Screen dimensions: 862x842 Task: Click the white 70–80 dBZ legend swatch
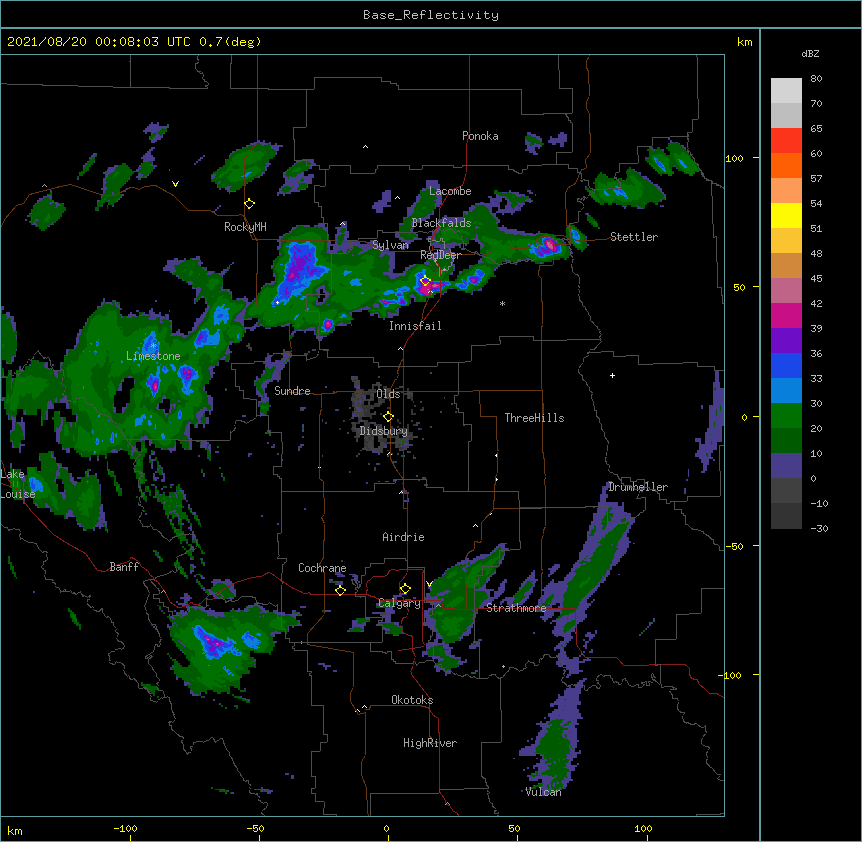[x=786, y=91]
